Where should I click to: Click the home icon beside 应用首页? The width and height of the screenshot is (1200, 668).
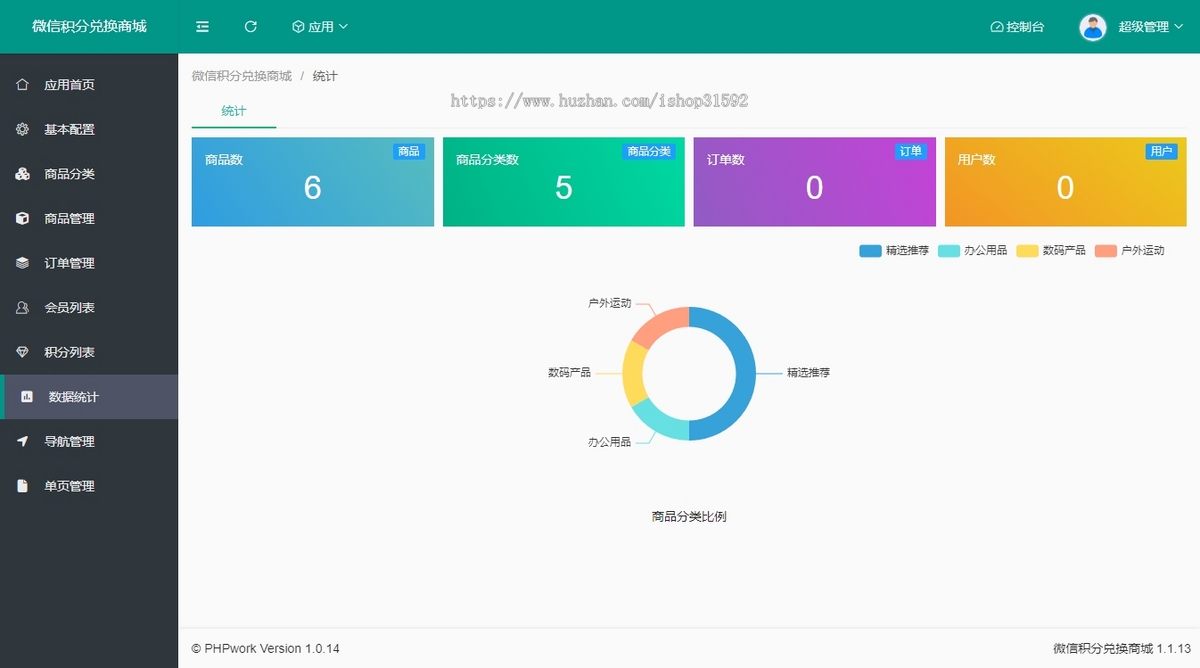click(22, 85)
